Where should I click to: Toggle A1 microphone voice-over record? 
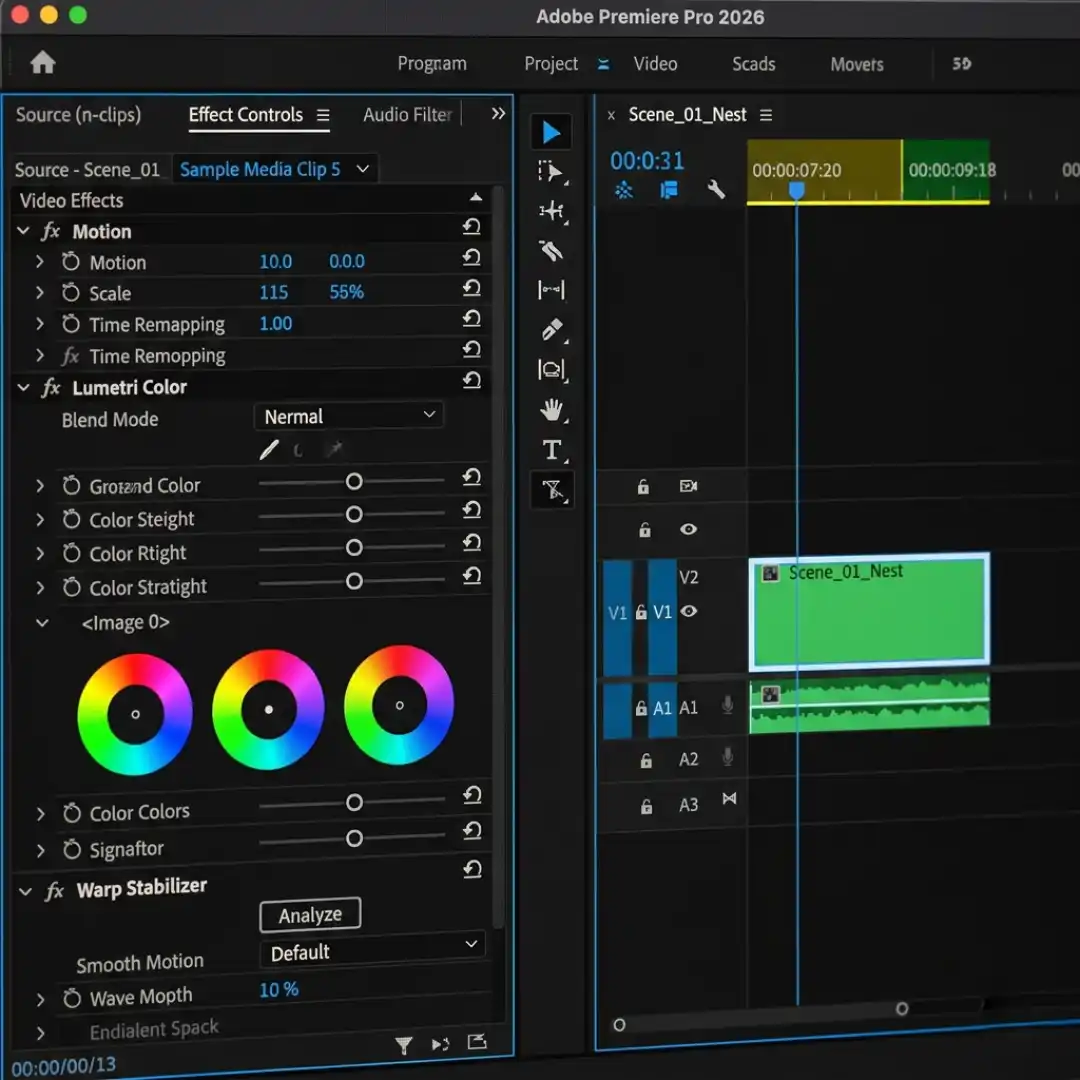[x=727, y=705]
